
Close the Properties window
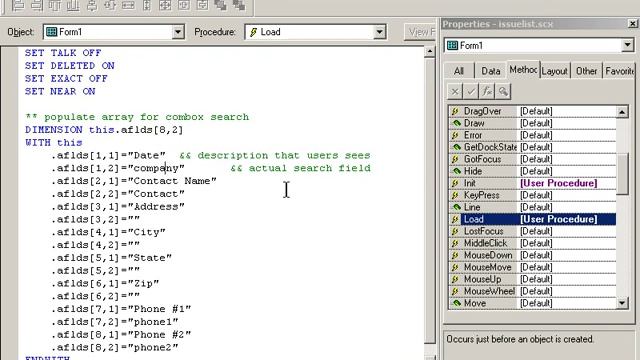633,24
